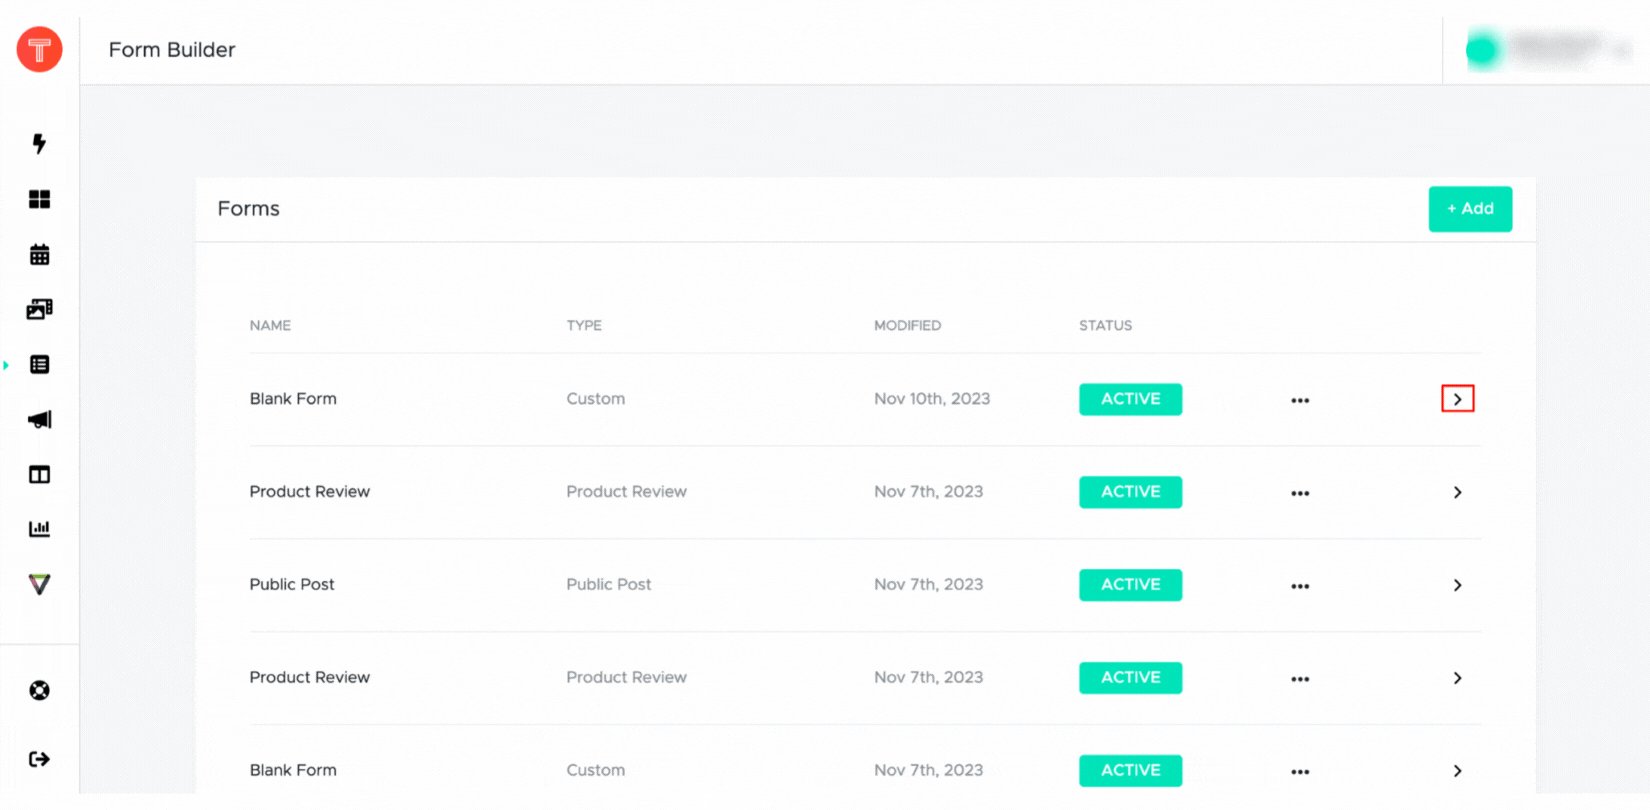Image resolution: width=1650 pixels, height=810 pixels.
Task: Click Public Post in the Type column
Action: pyautogui.click(x=608, y=584)
